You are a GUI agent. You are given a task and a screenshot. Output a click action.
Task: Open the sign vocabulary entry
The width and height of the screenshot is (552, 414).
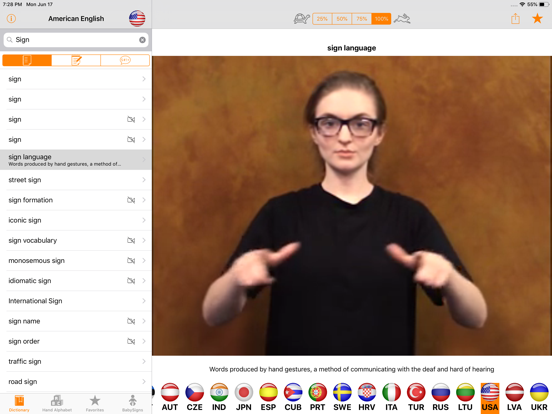76,240
